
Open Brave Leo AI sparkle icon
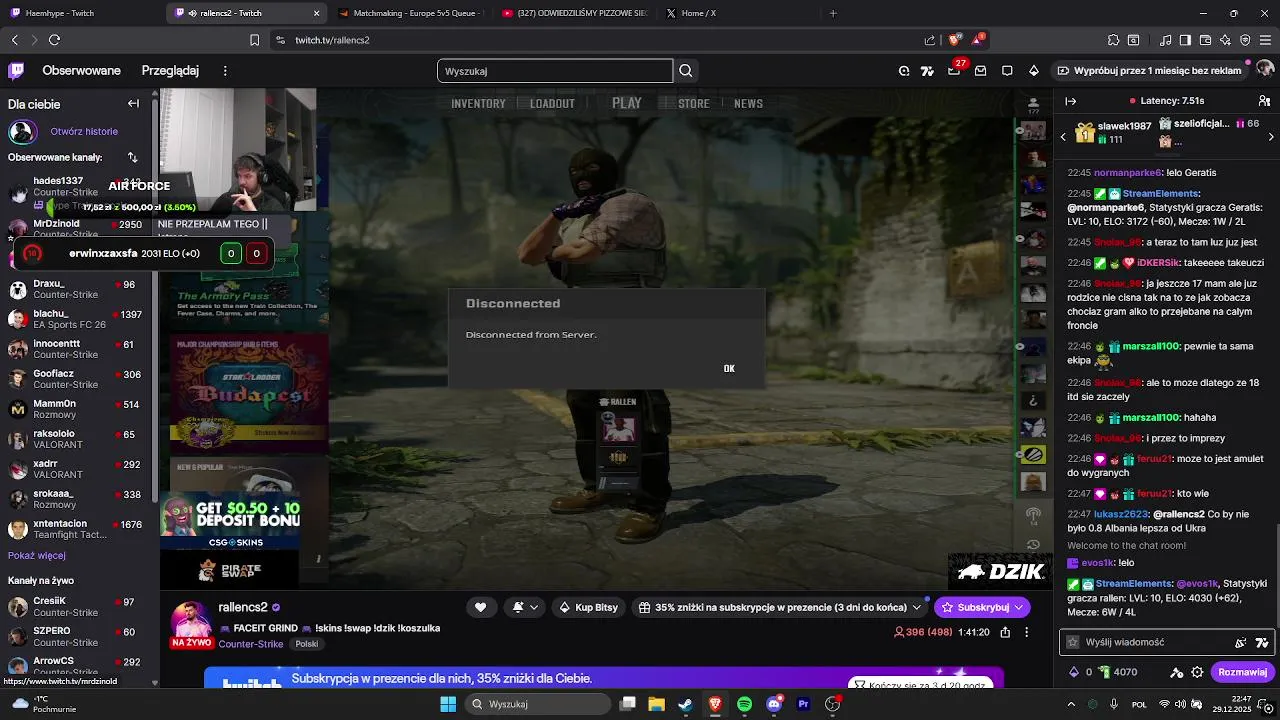(x=1225, y=40)
